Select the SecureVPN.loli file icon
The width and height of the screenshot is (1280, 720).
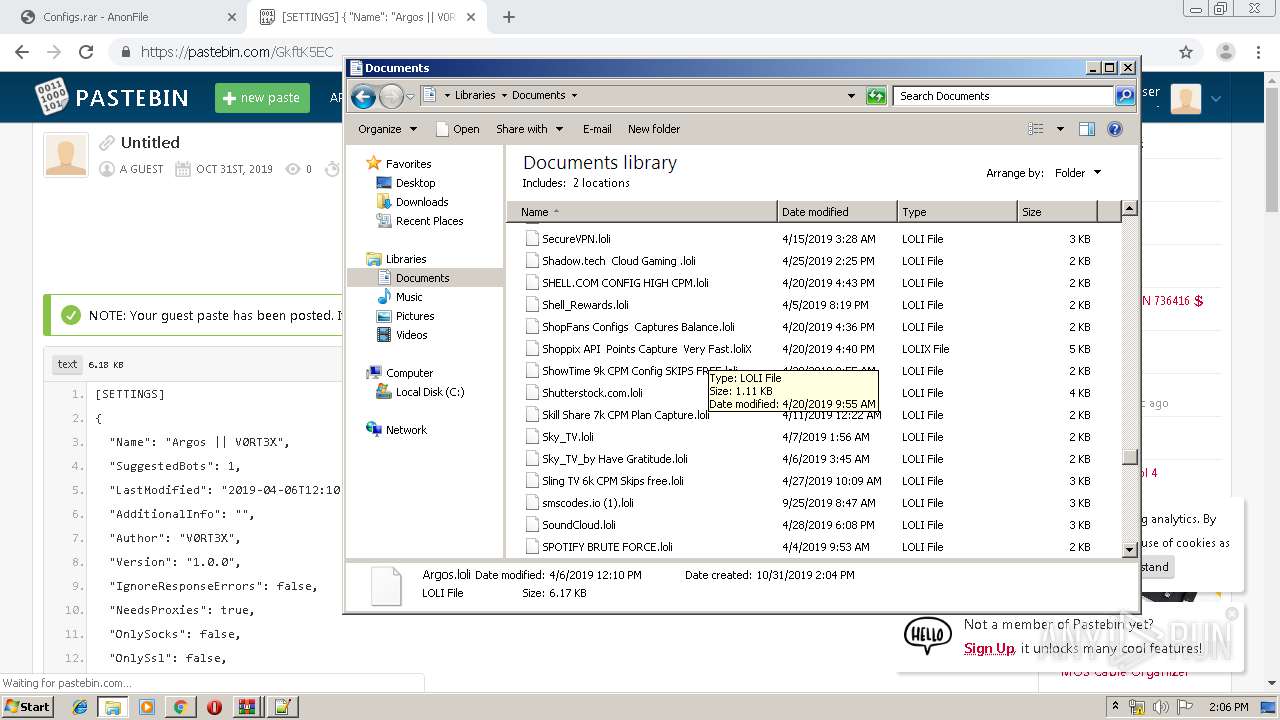(x=532, y=239)
